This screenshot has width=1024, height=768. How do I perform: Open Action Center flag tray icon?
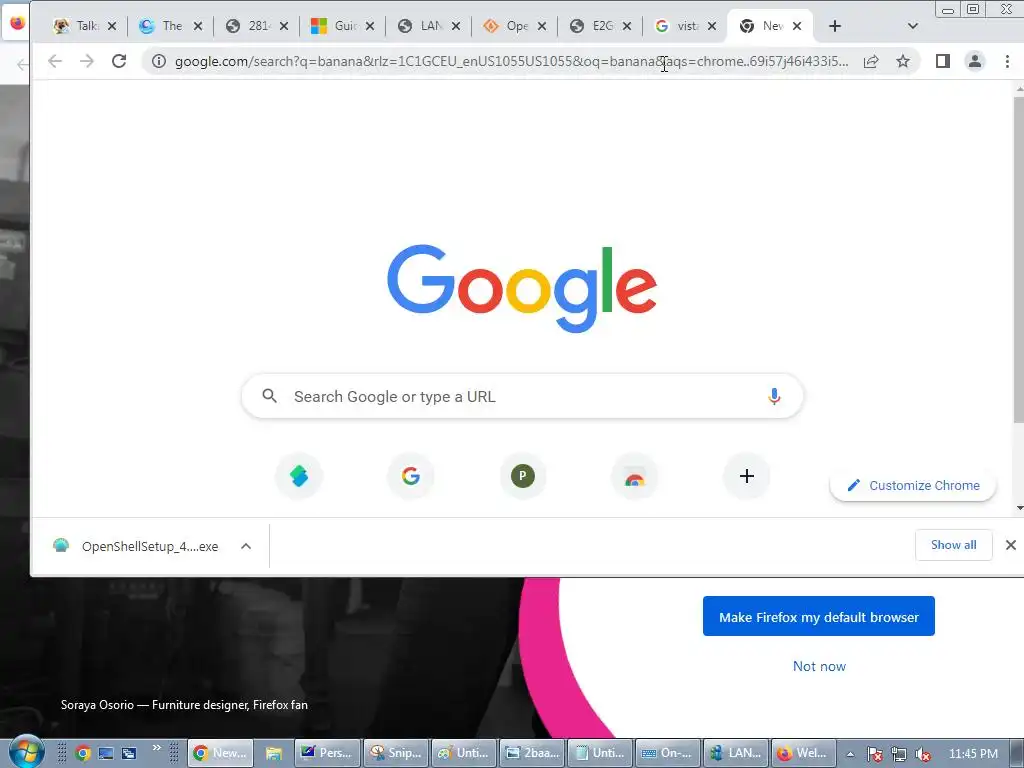click(875, 754)
